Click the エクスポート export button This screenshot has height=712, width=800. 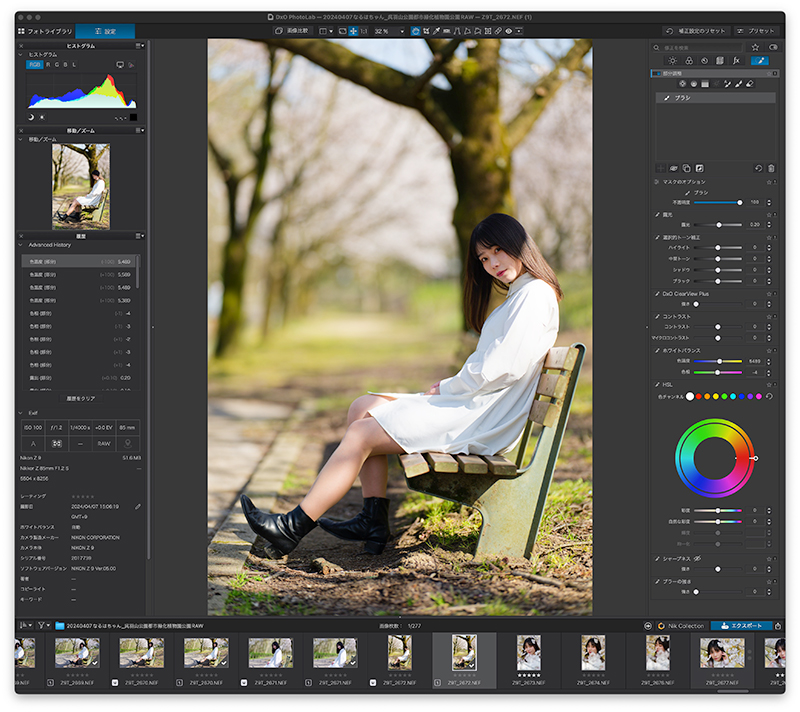pyautogui.click(x=741, y=626)
